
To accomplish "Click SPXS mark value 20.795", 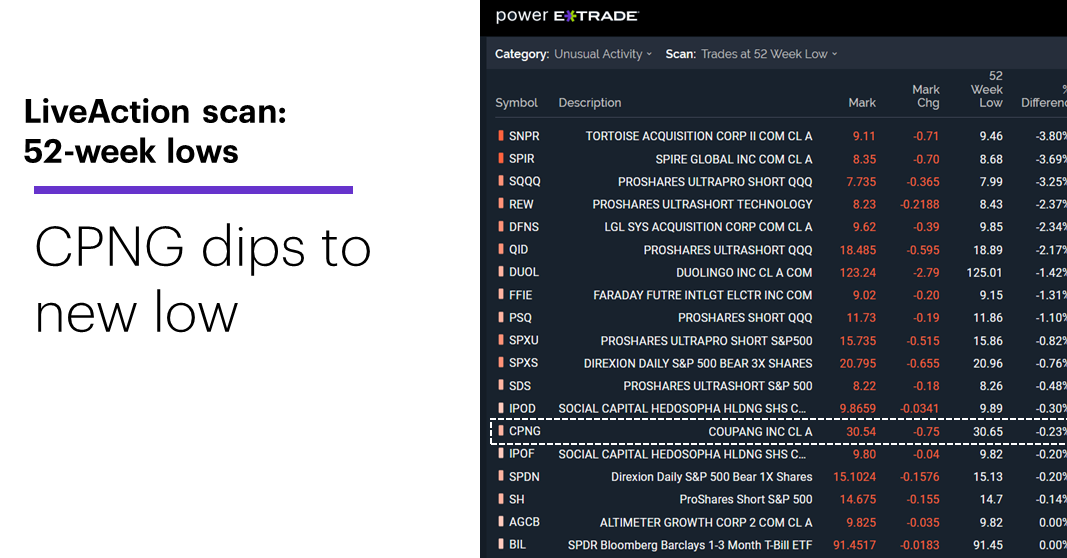I will coord(857,363).
